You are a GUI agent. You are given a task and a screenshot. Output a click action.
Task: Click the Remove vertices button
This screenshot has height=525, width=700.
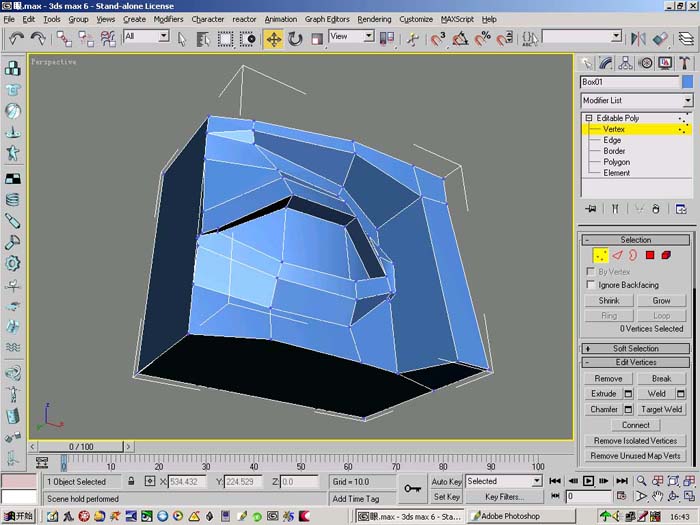608,379
